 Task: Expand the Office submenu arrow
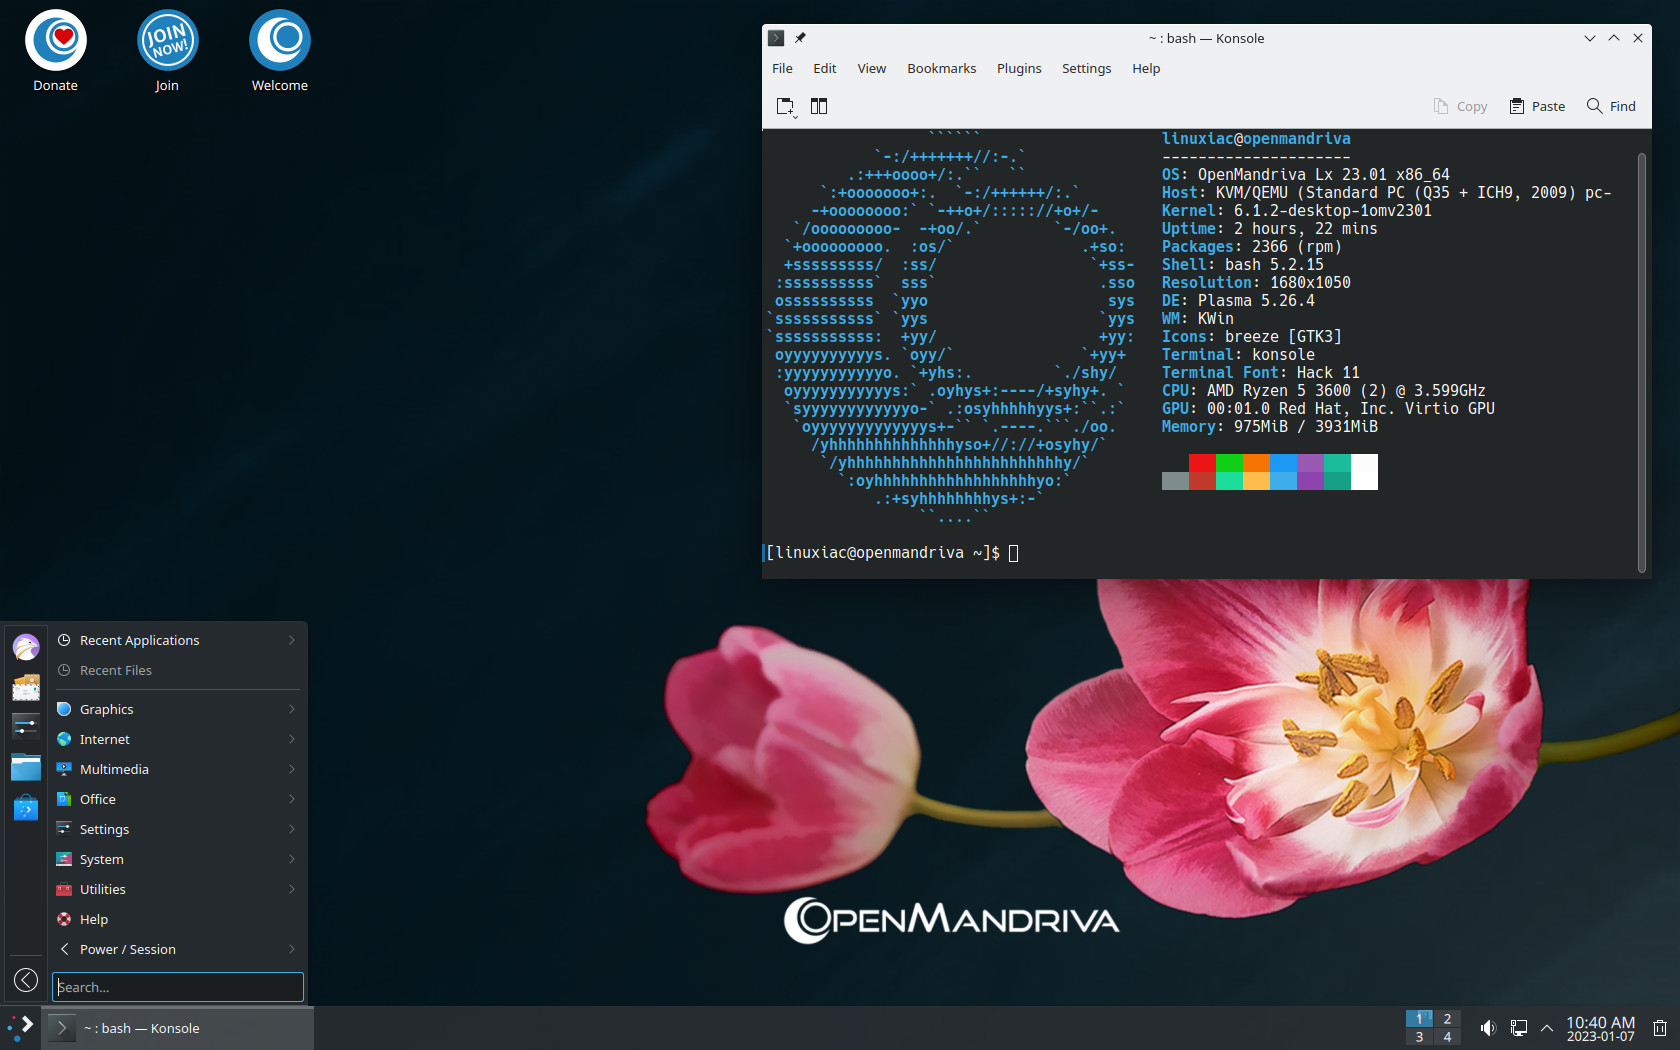[x=292, y=799]
